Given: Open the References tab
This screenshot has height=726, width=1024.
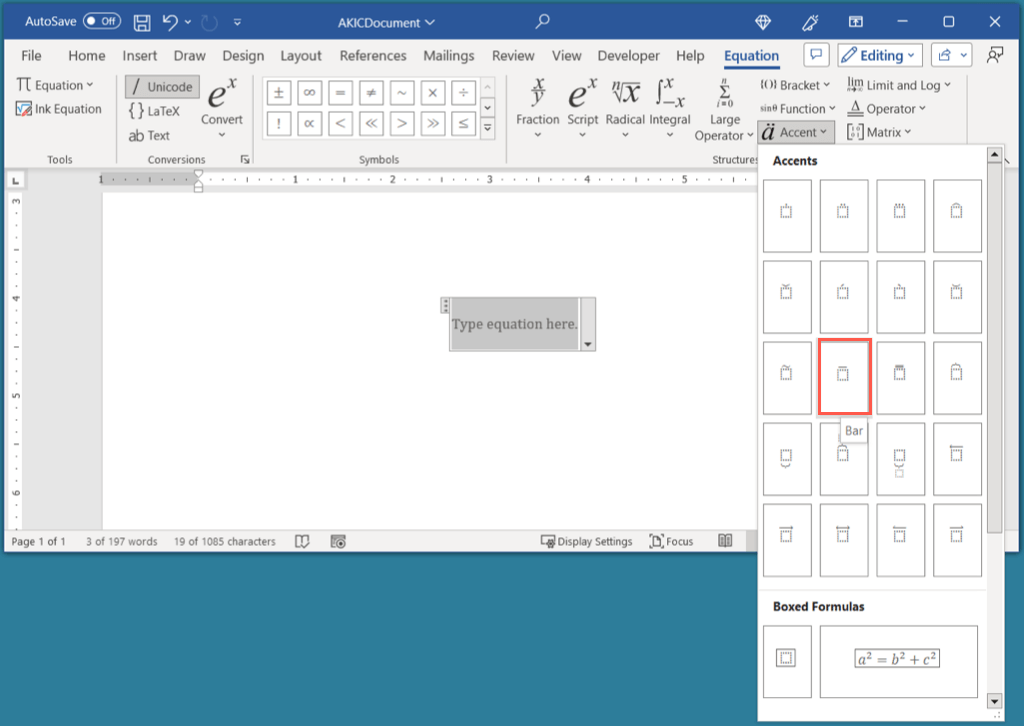Looking at the screenshot, I should click(373, 56).
